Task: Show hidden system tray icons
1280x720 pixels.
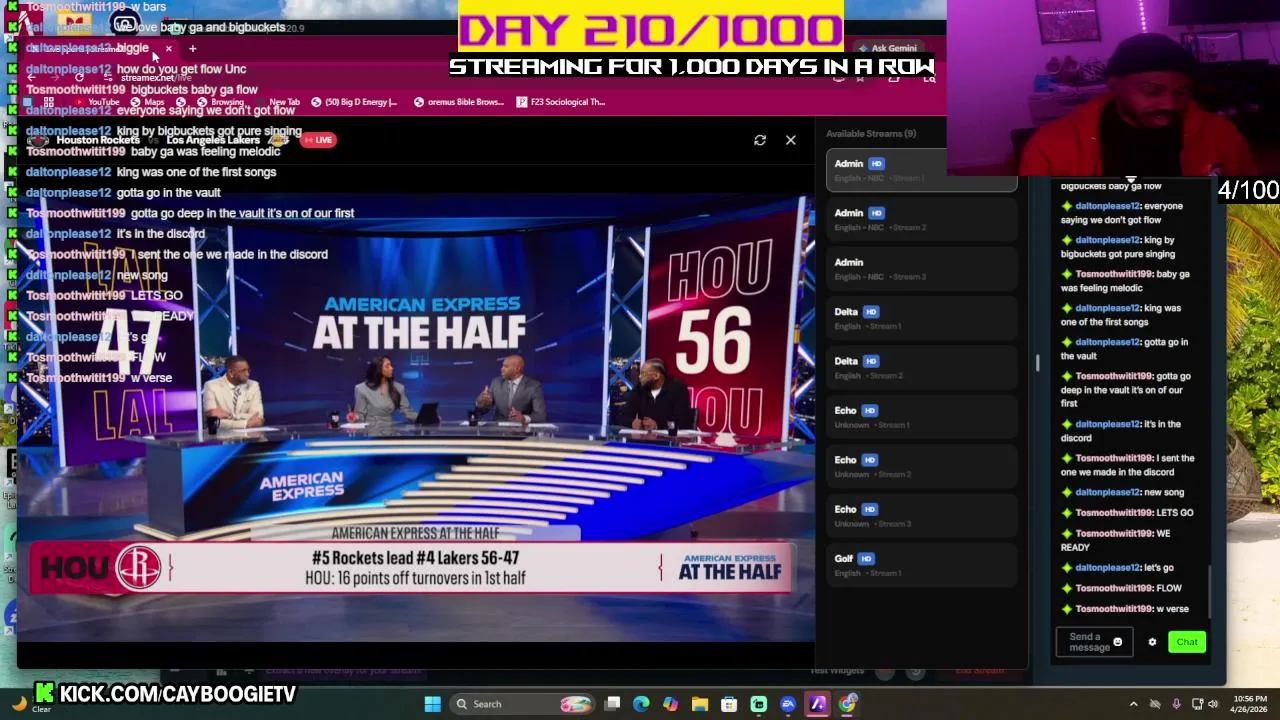Action: pos(1133,704)
